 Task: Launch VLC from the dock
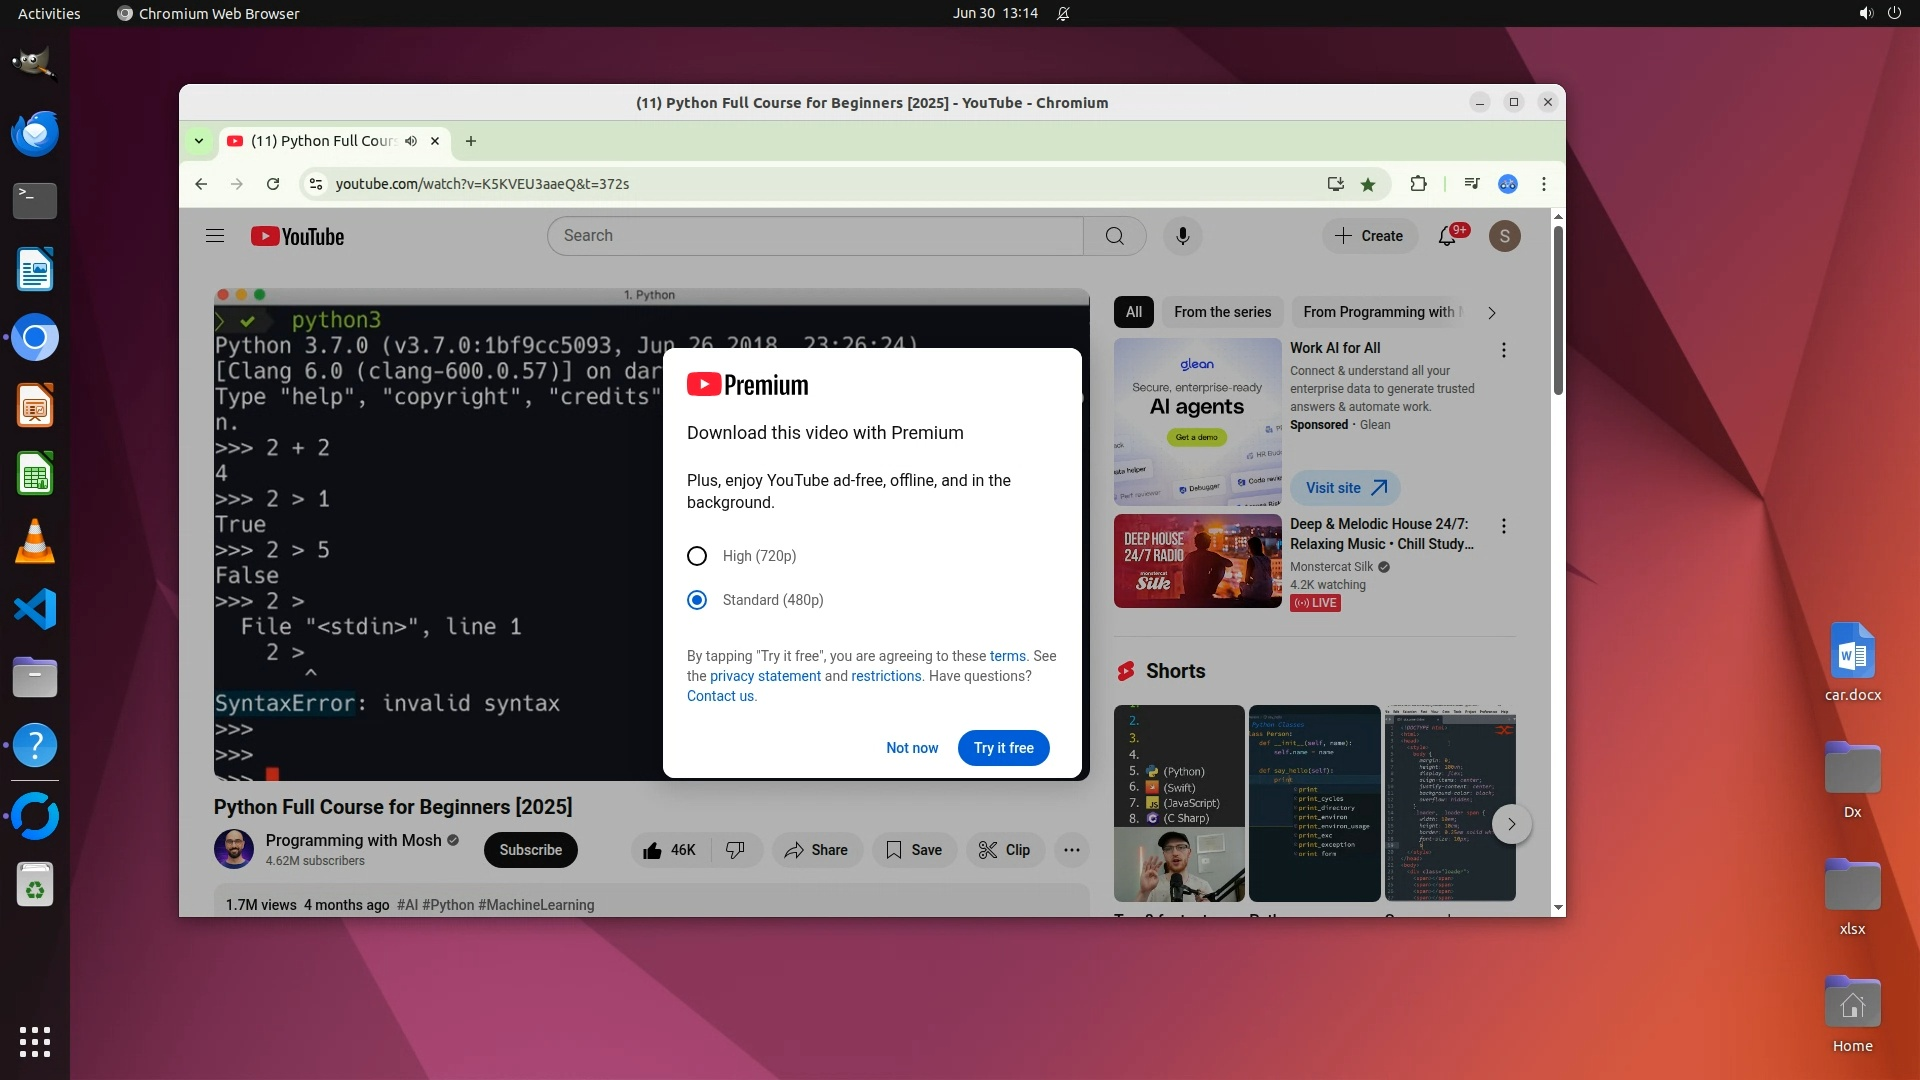point(35,541)
